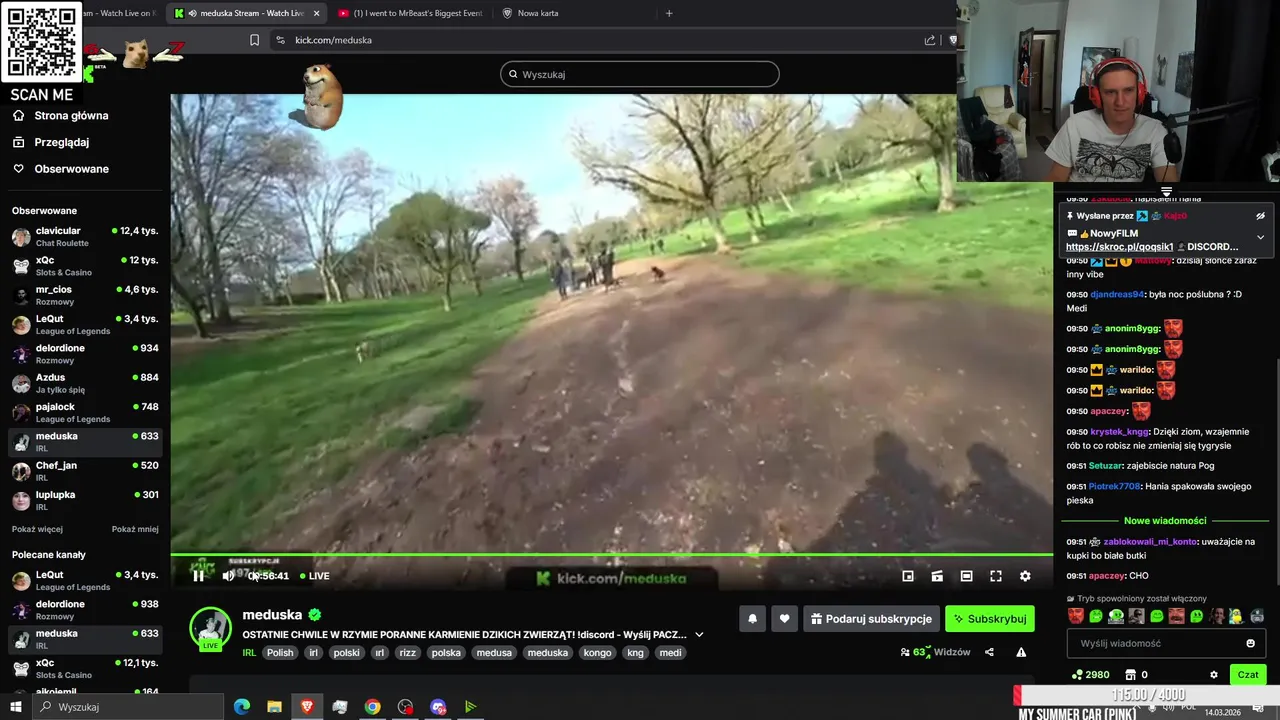Open mr_cios channel in sidebar
Image resolution: width=1280 pixels, height=720 pixels.
pos(85,295)
